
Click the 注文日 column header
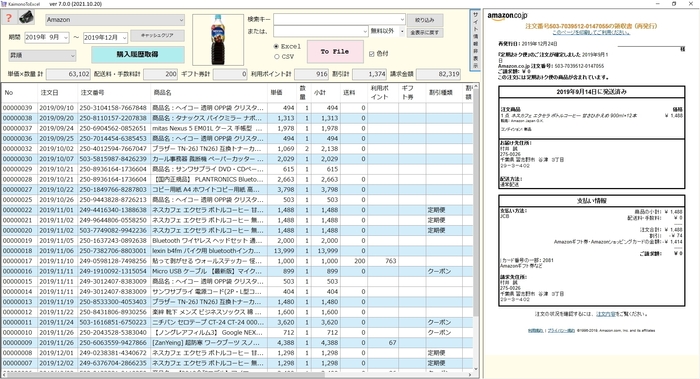tap(58, 92)
